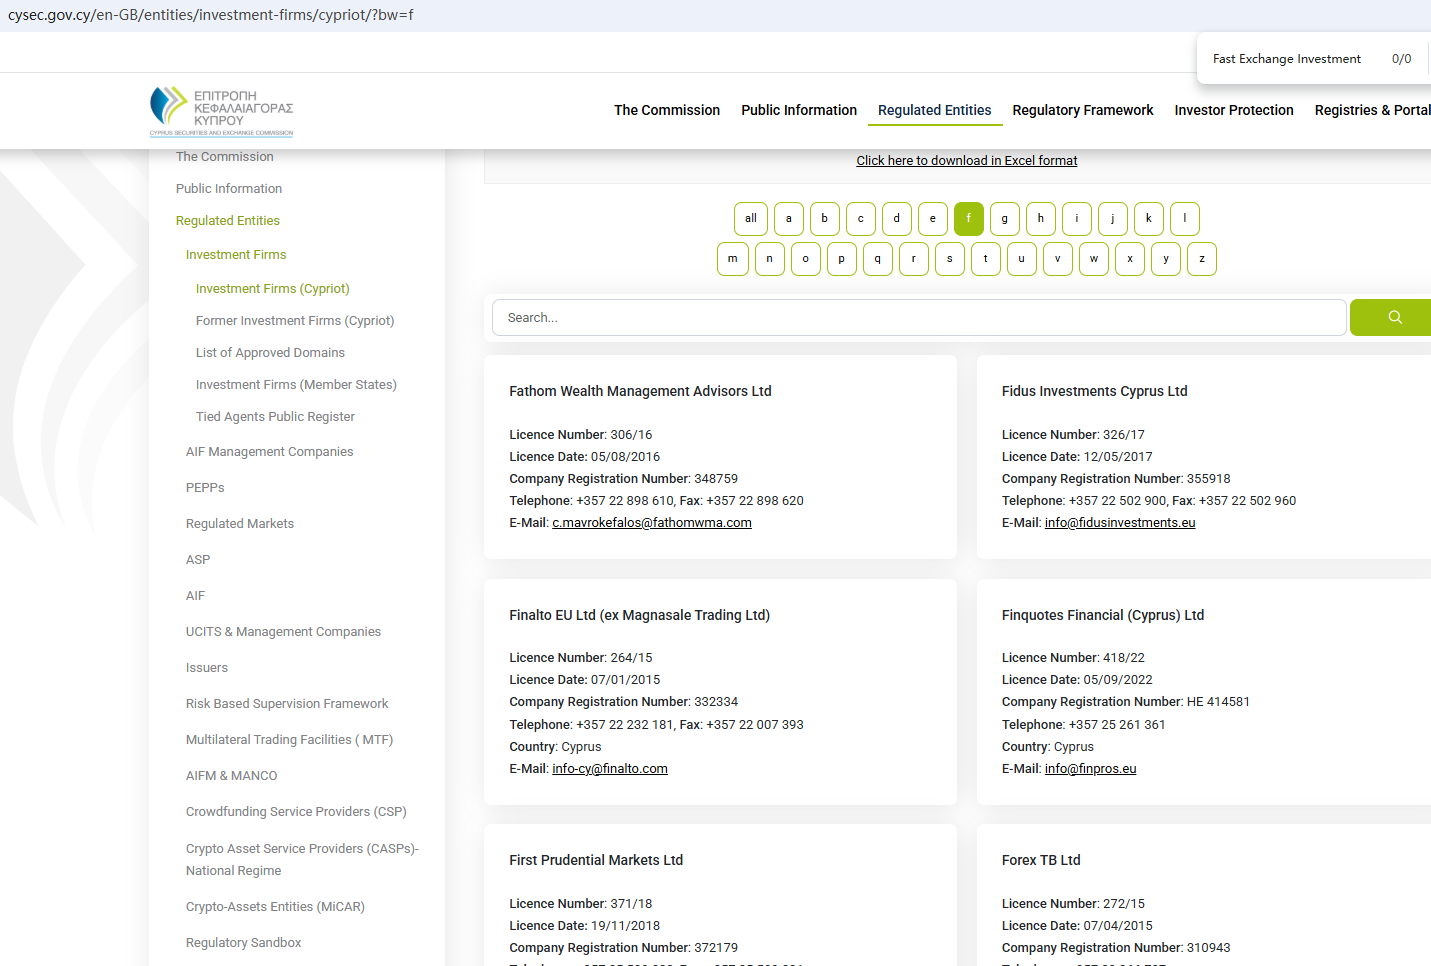Select the 'all' alphabet filter
Image resolution: width=1431 pixels, height=966 pixels.
(750, 219)
